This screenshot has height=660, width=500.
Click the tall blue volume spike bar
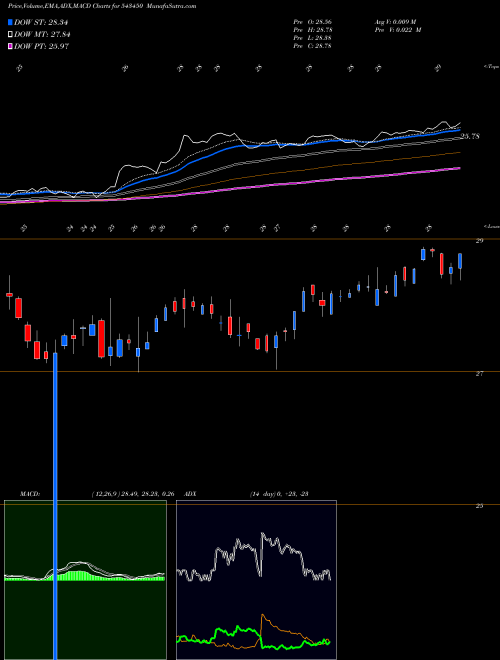[55, 505]
